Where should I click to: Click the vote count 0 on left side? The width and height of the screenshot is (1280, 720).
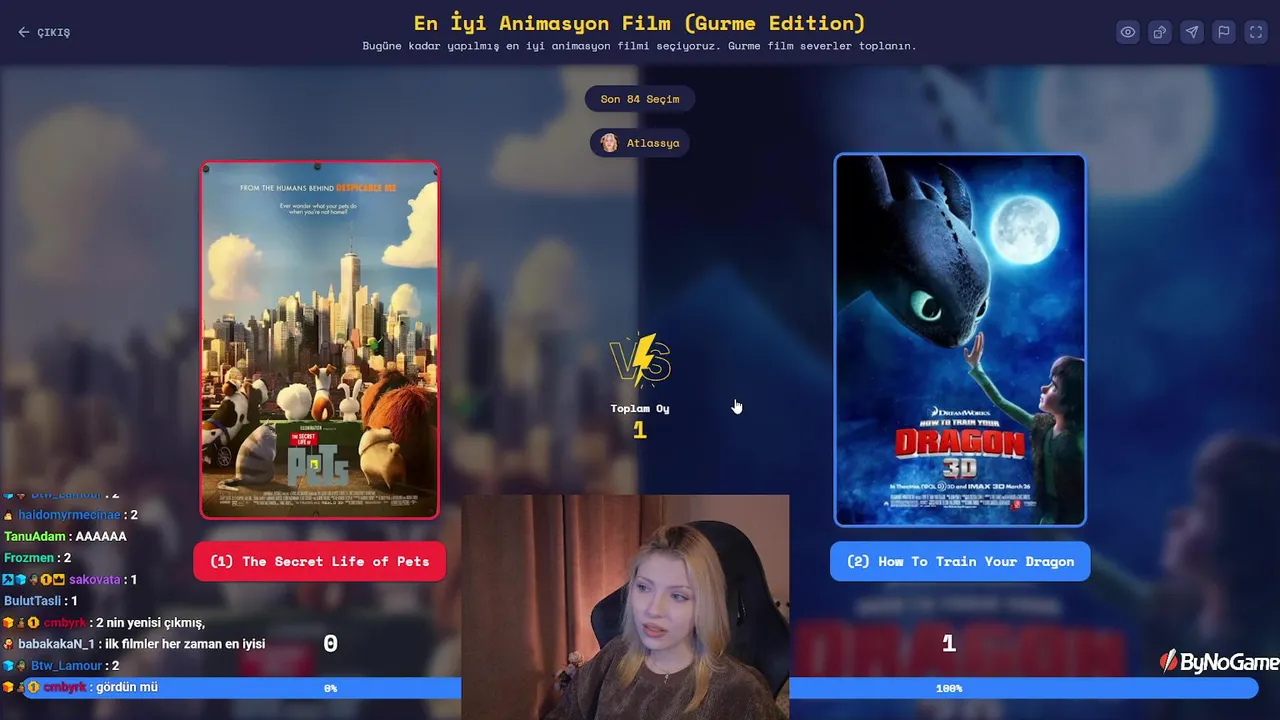pos(330,645)
